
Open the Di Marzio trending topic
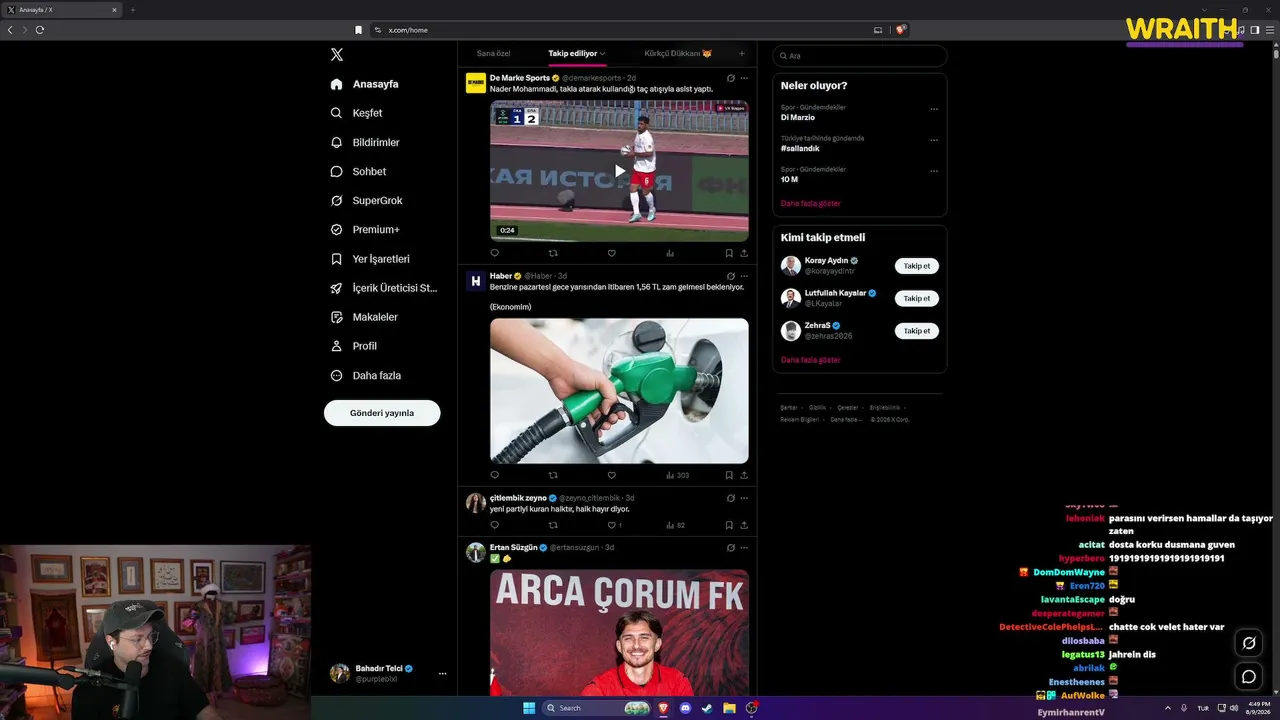click(798, 117)
